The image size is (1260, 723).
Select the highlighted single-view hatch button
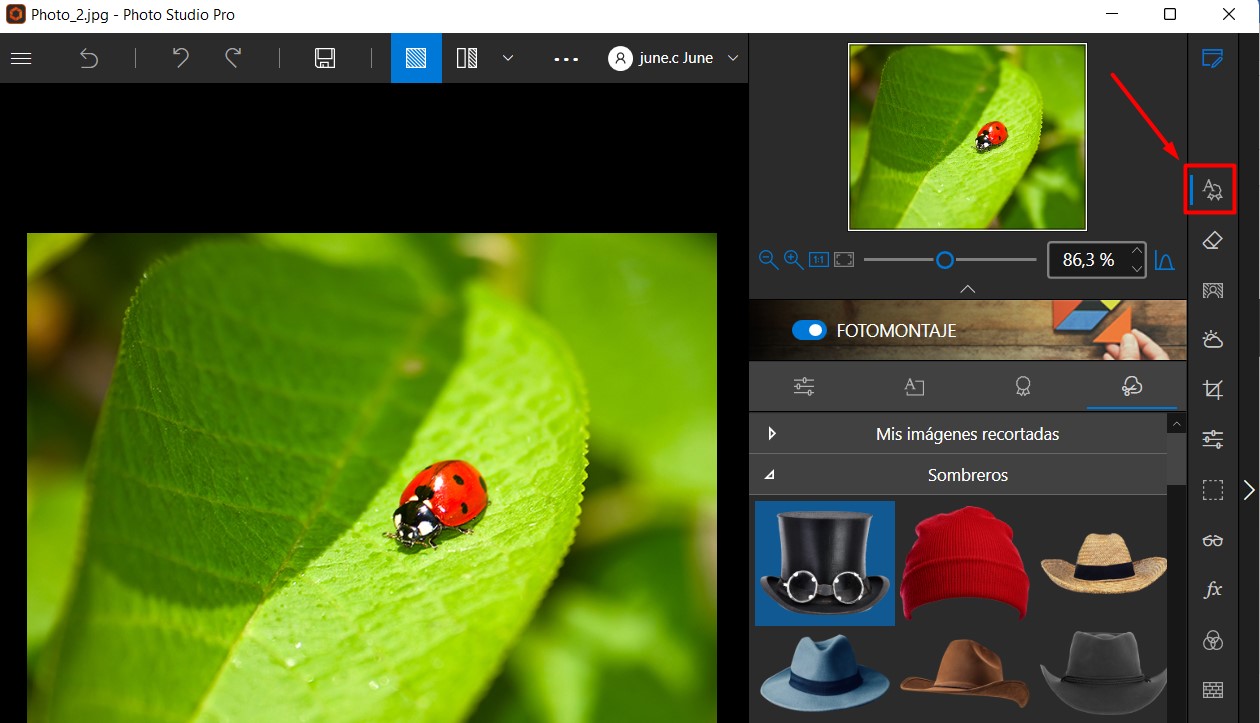pos(416,58)
